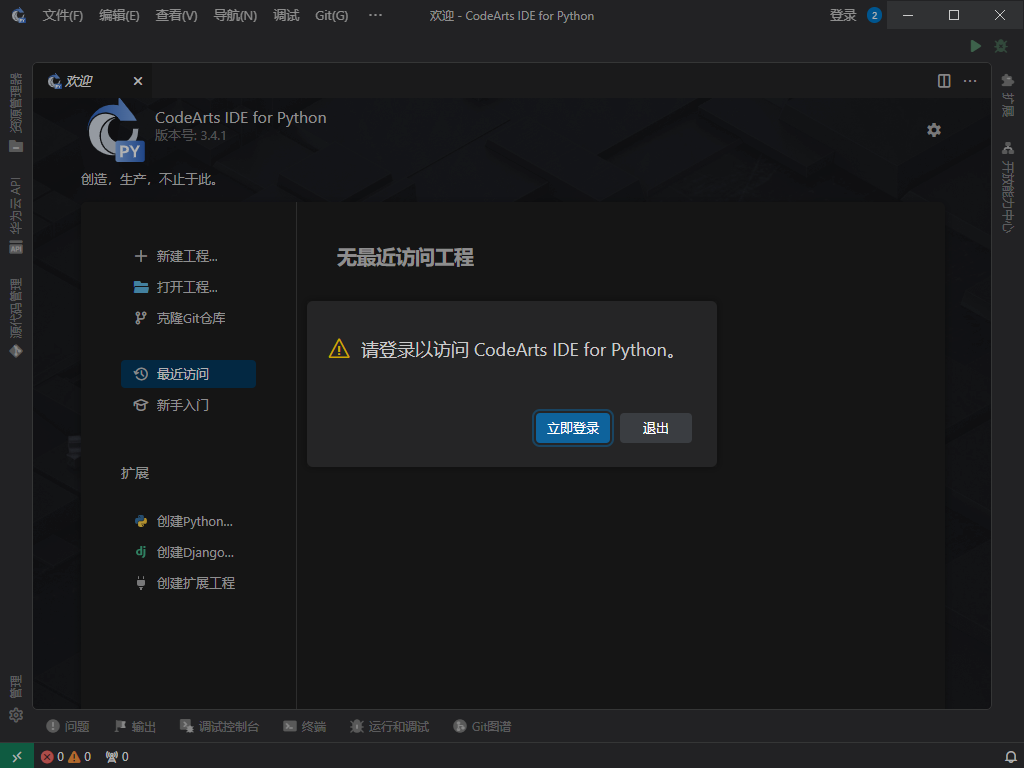The image size is (1024, 768).
Task: Click the 无最近访问工程 heading
Action: point(405,258)
